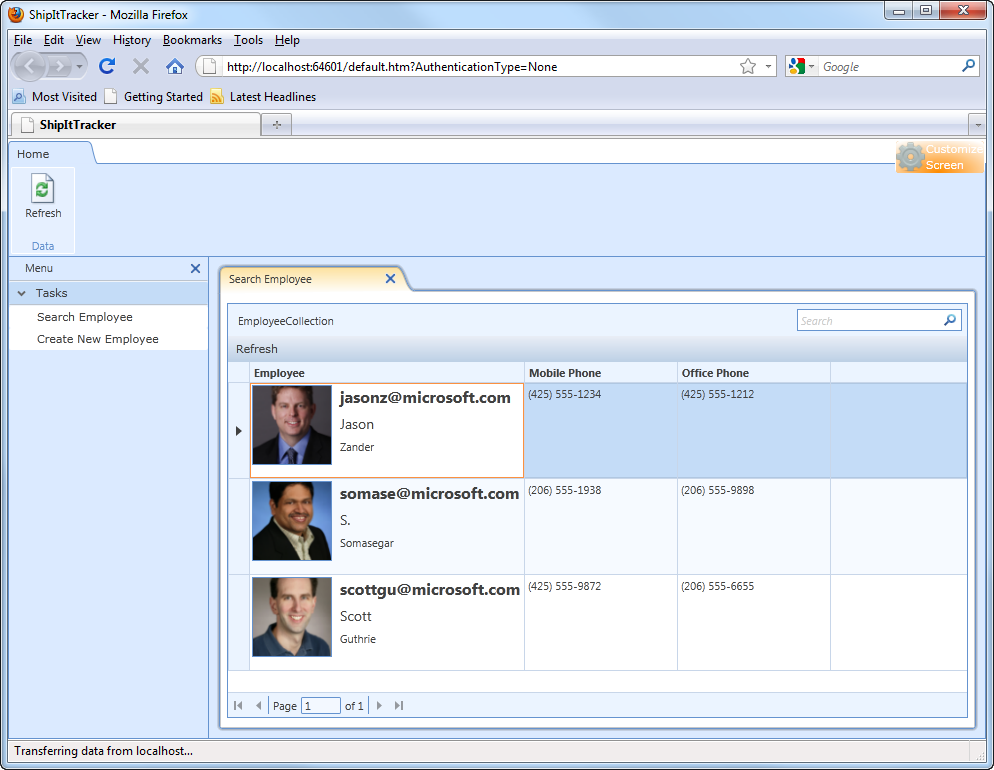
Task: Open the Bookmarks menu
Action: [192, 40]
